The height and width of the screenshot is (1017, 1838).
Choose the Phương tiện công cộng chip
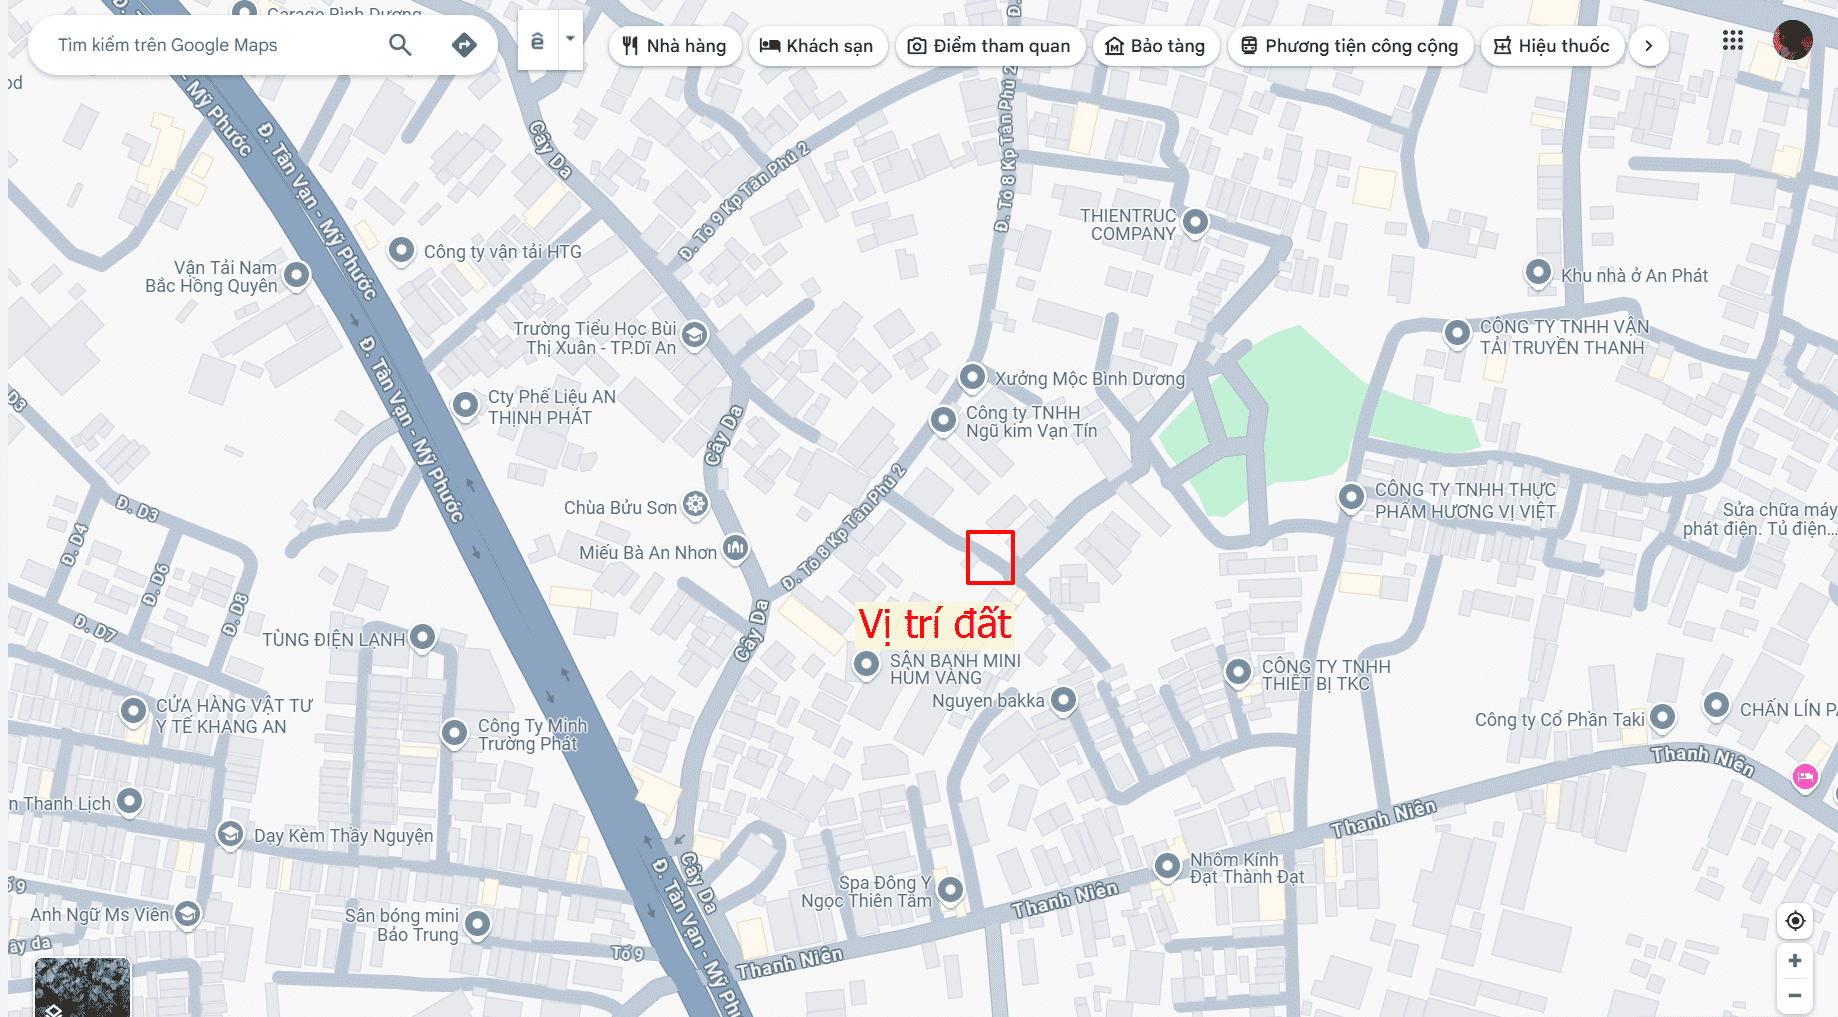[x=1350, y=46]
